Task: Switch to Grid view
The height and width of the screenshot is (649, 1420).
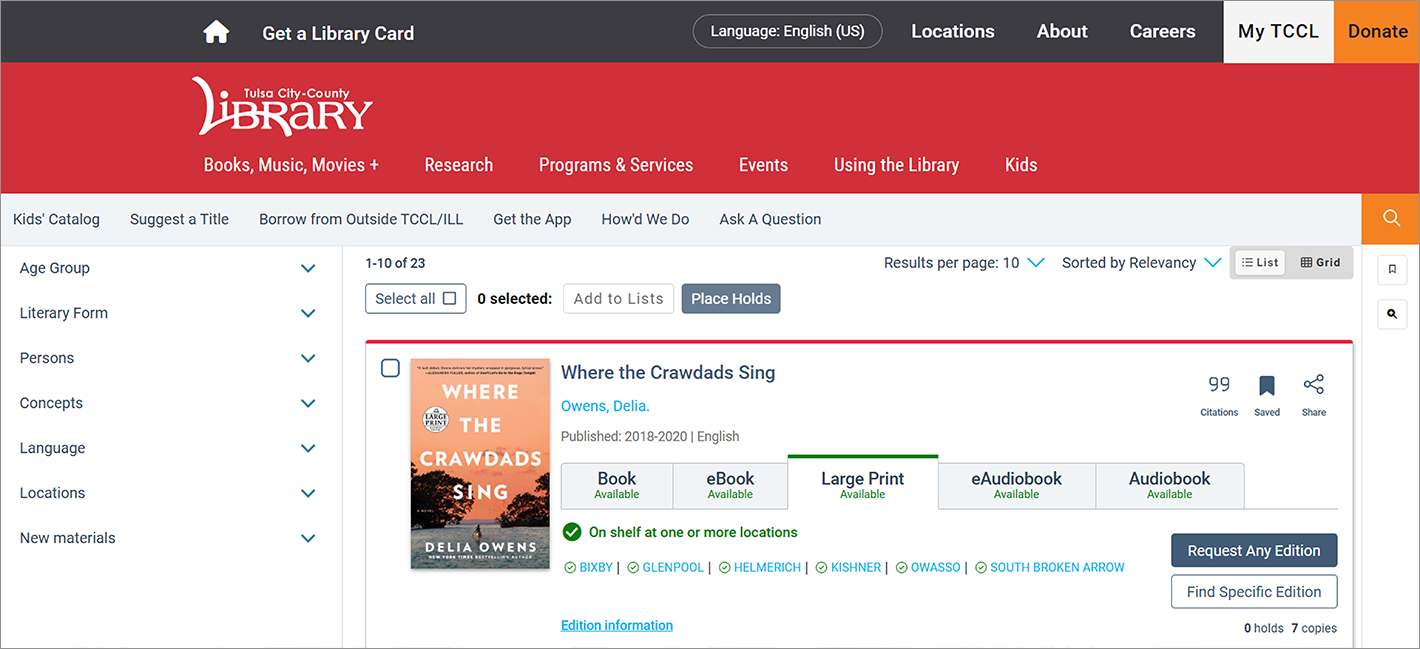Action: click(1320, 262)
